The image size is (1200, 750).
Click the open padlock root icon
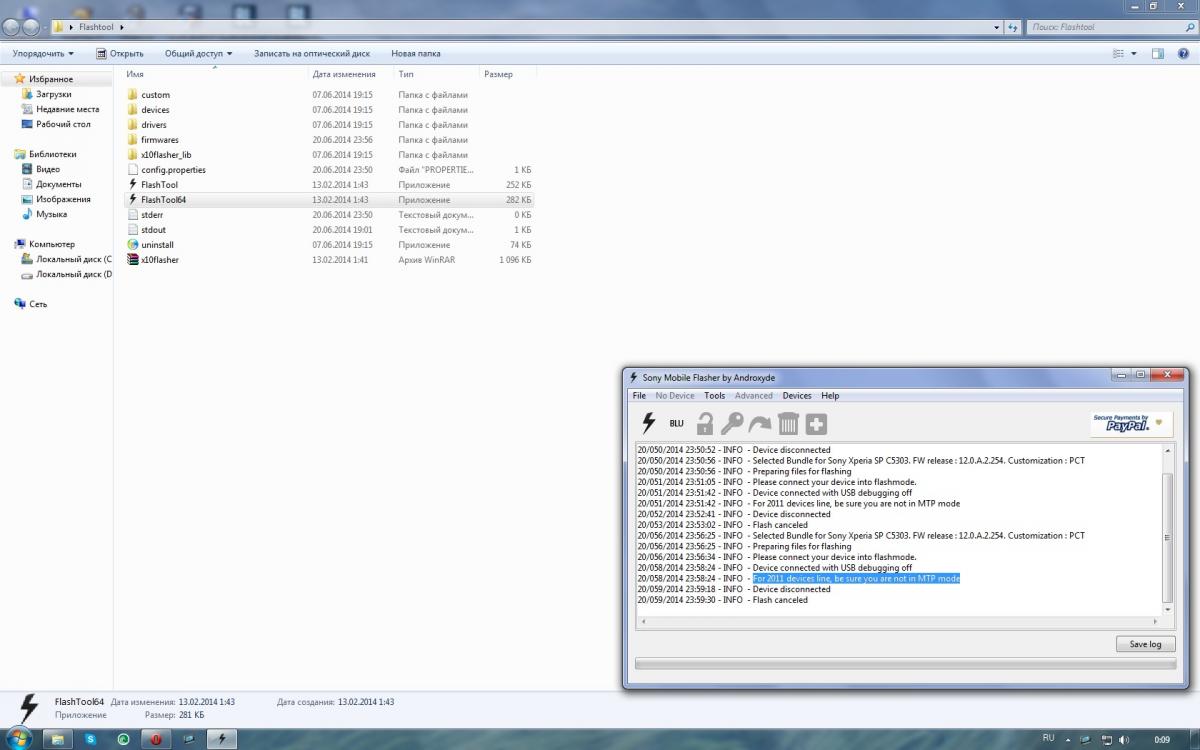click(706, 423)
